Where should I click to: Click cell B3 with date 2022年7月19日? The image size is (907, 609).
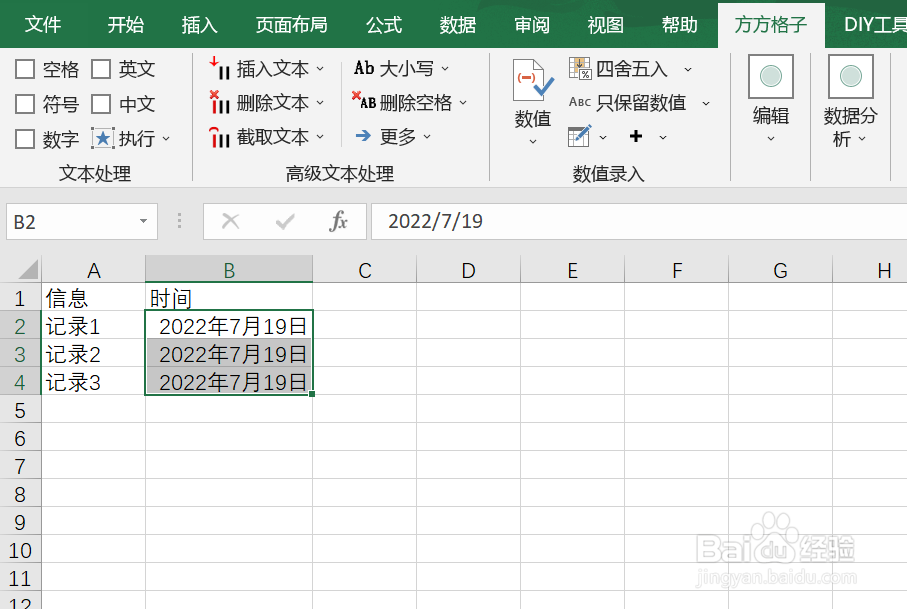click(229, 354)
